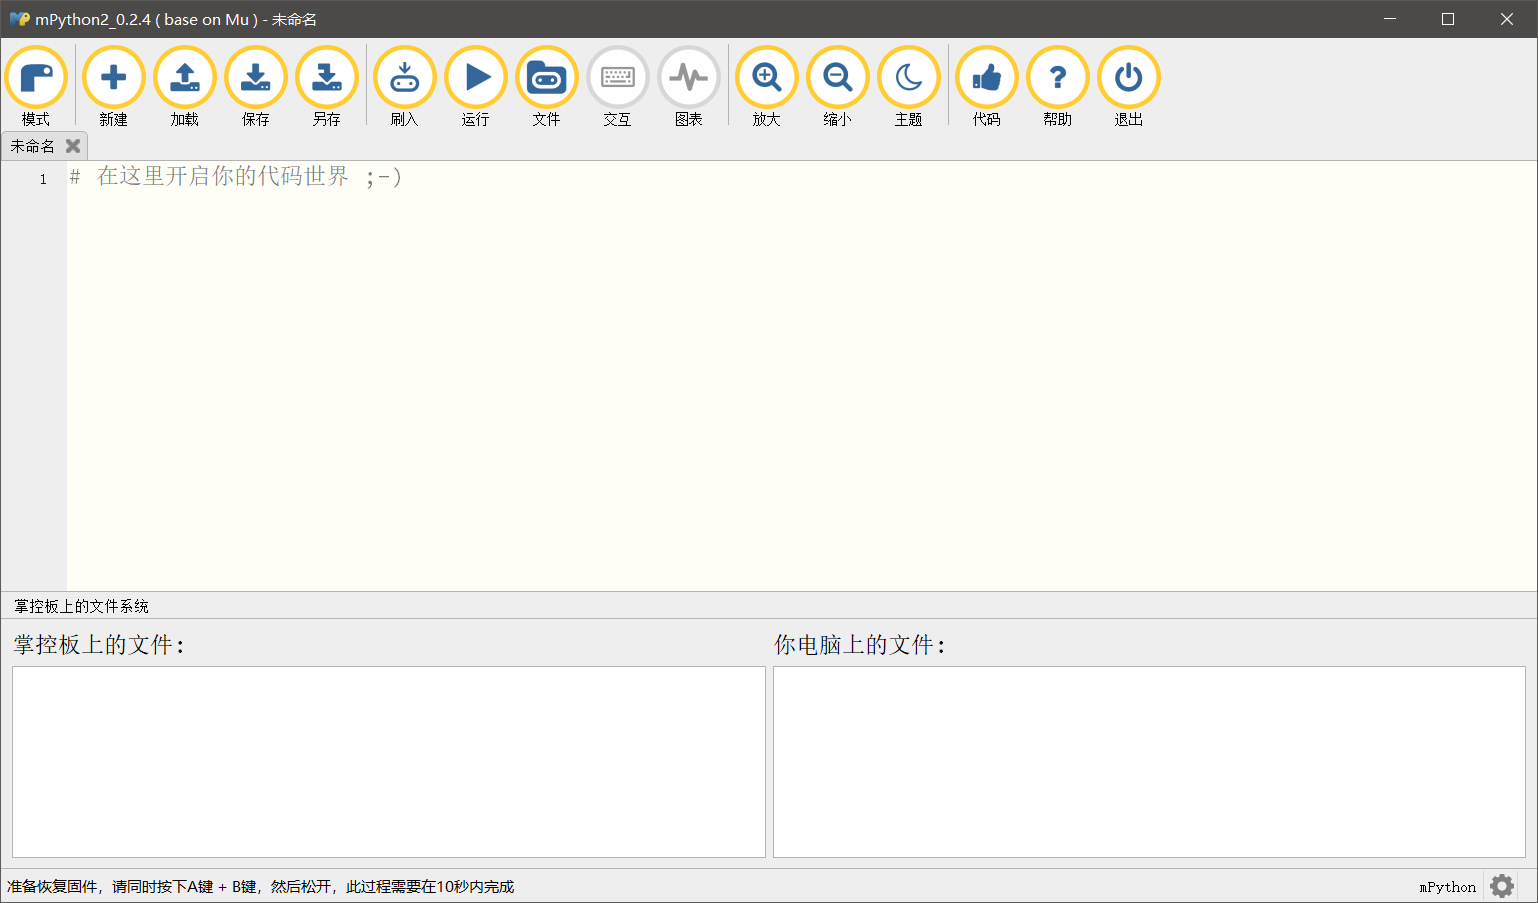
Task: Switch theme with 主题 moon icon
Action: (x=908, y=87)
